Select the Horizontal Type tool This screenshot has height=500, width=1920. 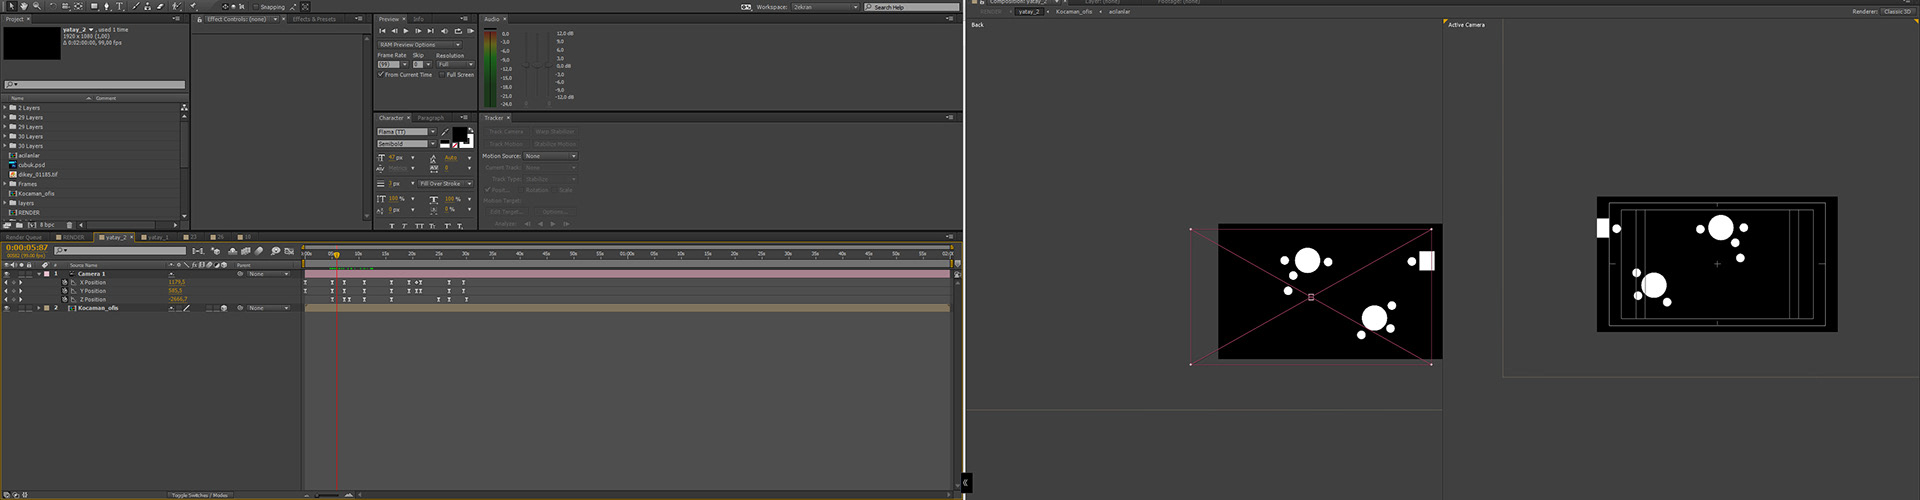click(119, 6)
